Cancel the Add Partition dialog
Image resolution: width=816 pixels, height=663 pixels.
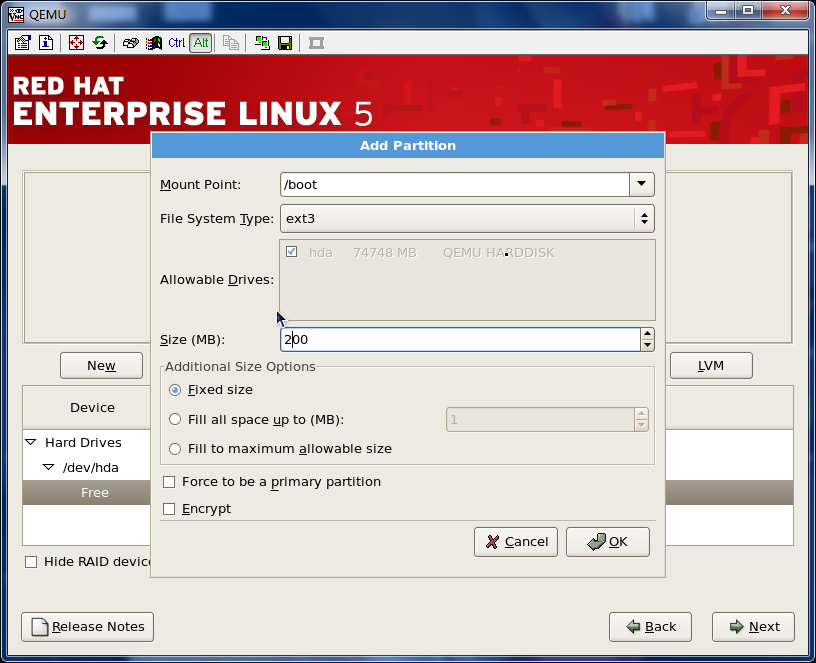tap(516, 542)
